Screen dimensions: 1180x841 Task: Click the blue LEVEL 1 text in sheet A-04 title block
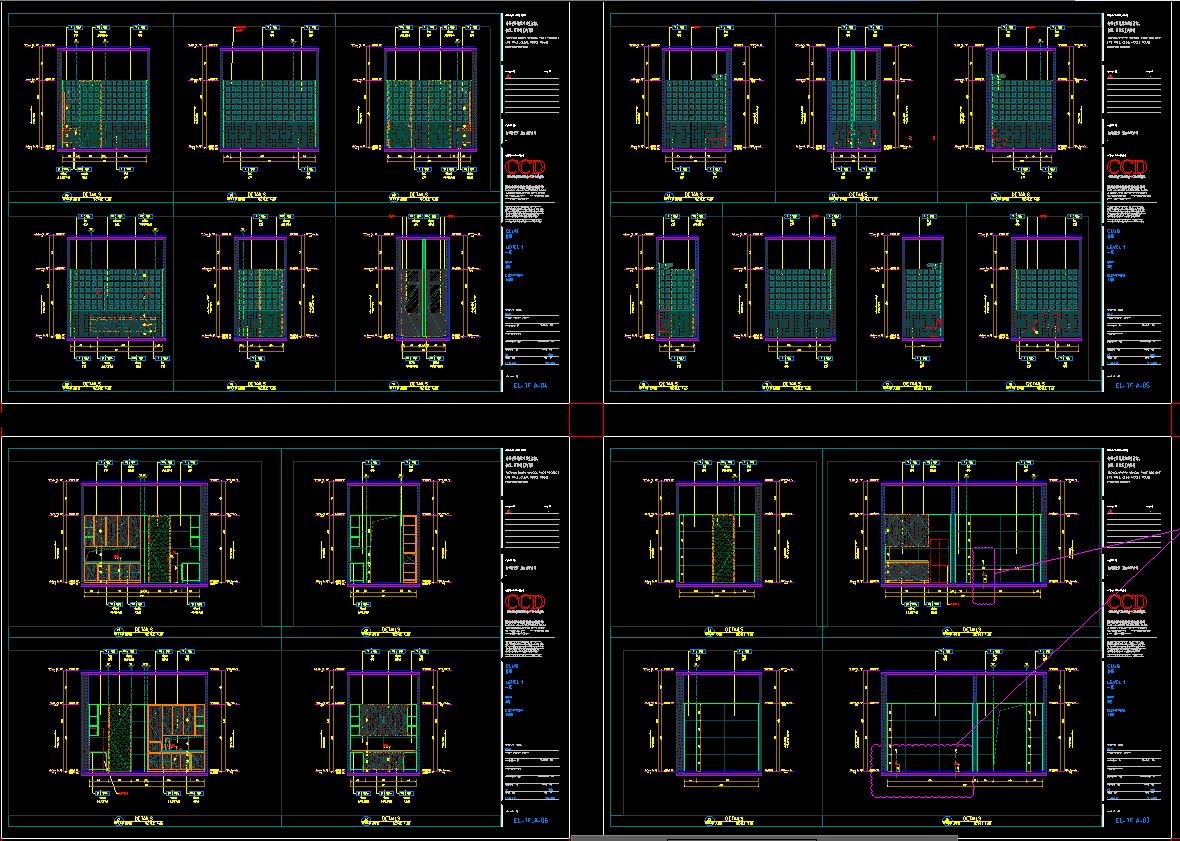click(x=515, y=248)
